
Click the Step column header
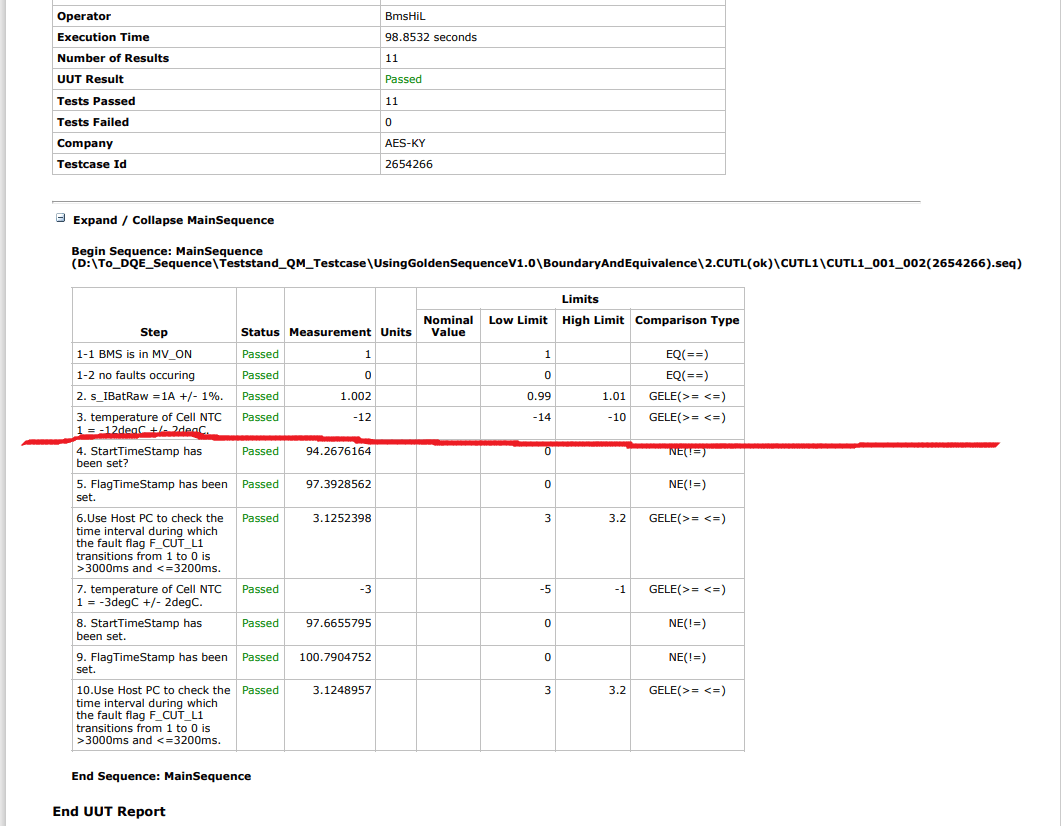[154, 332]
